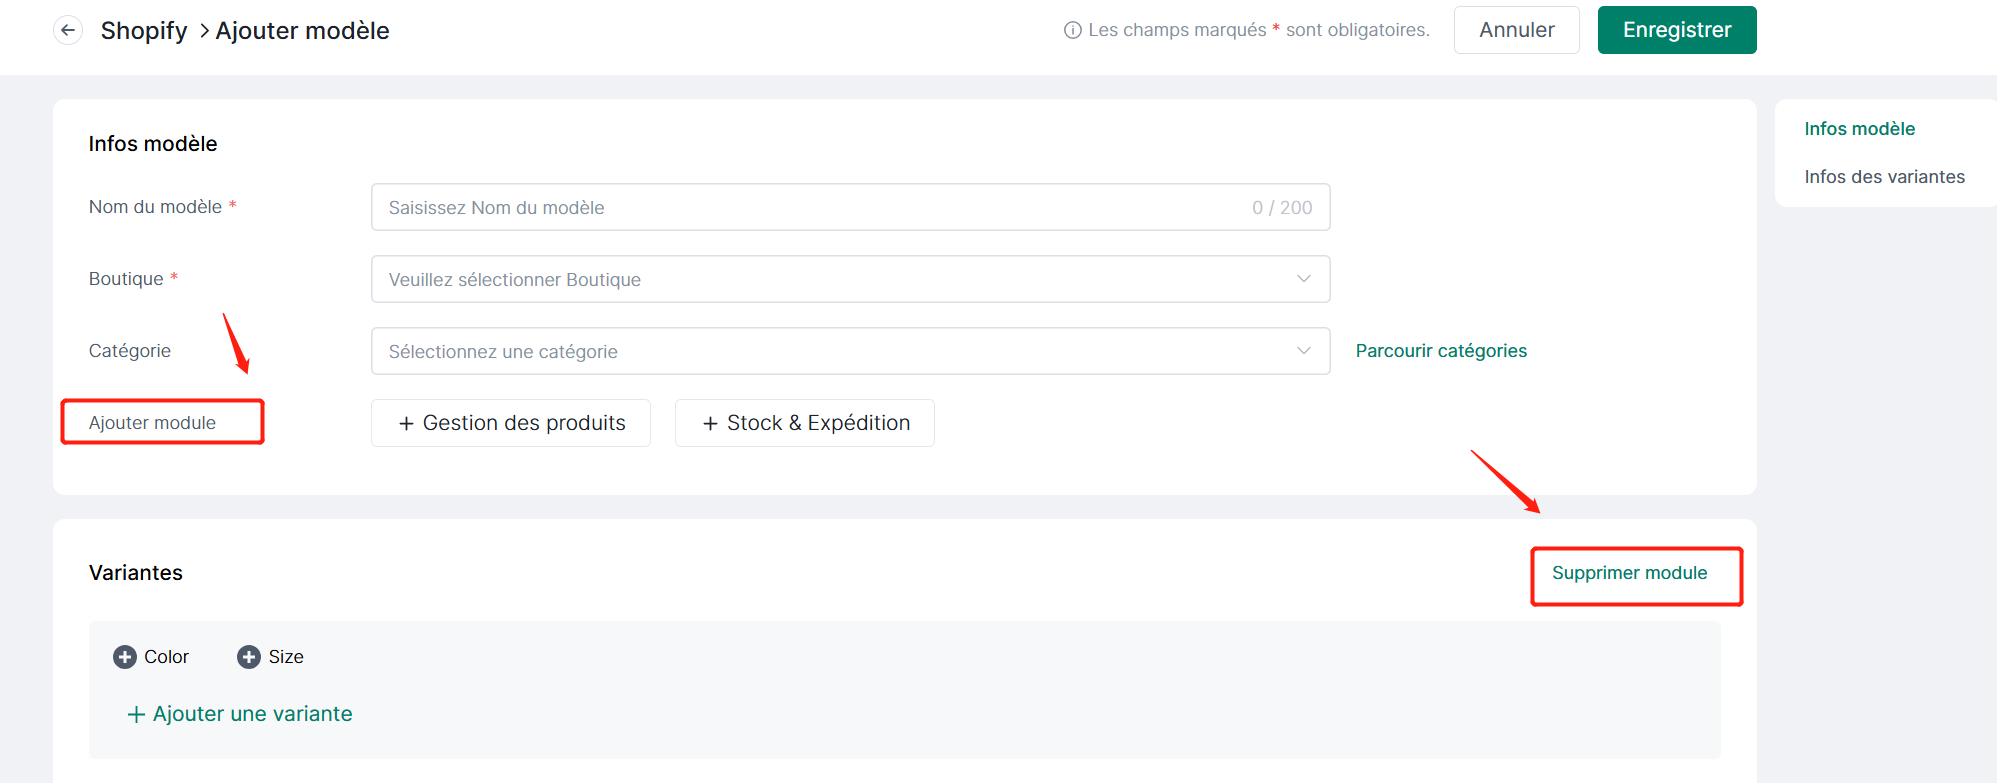Click the back arrow icon beside Shopify
The height and width of the screenshot is (783, 1997).
click(68, 30)
